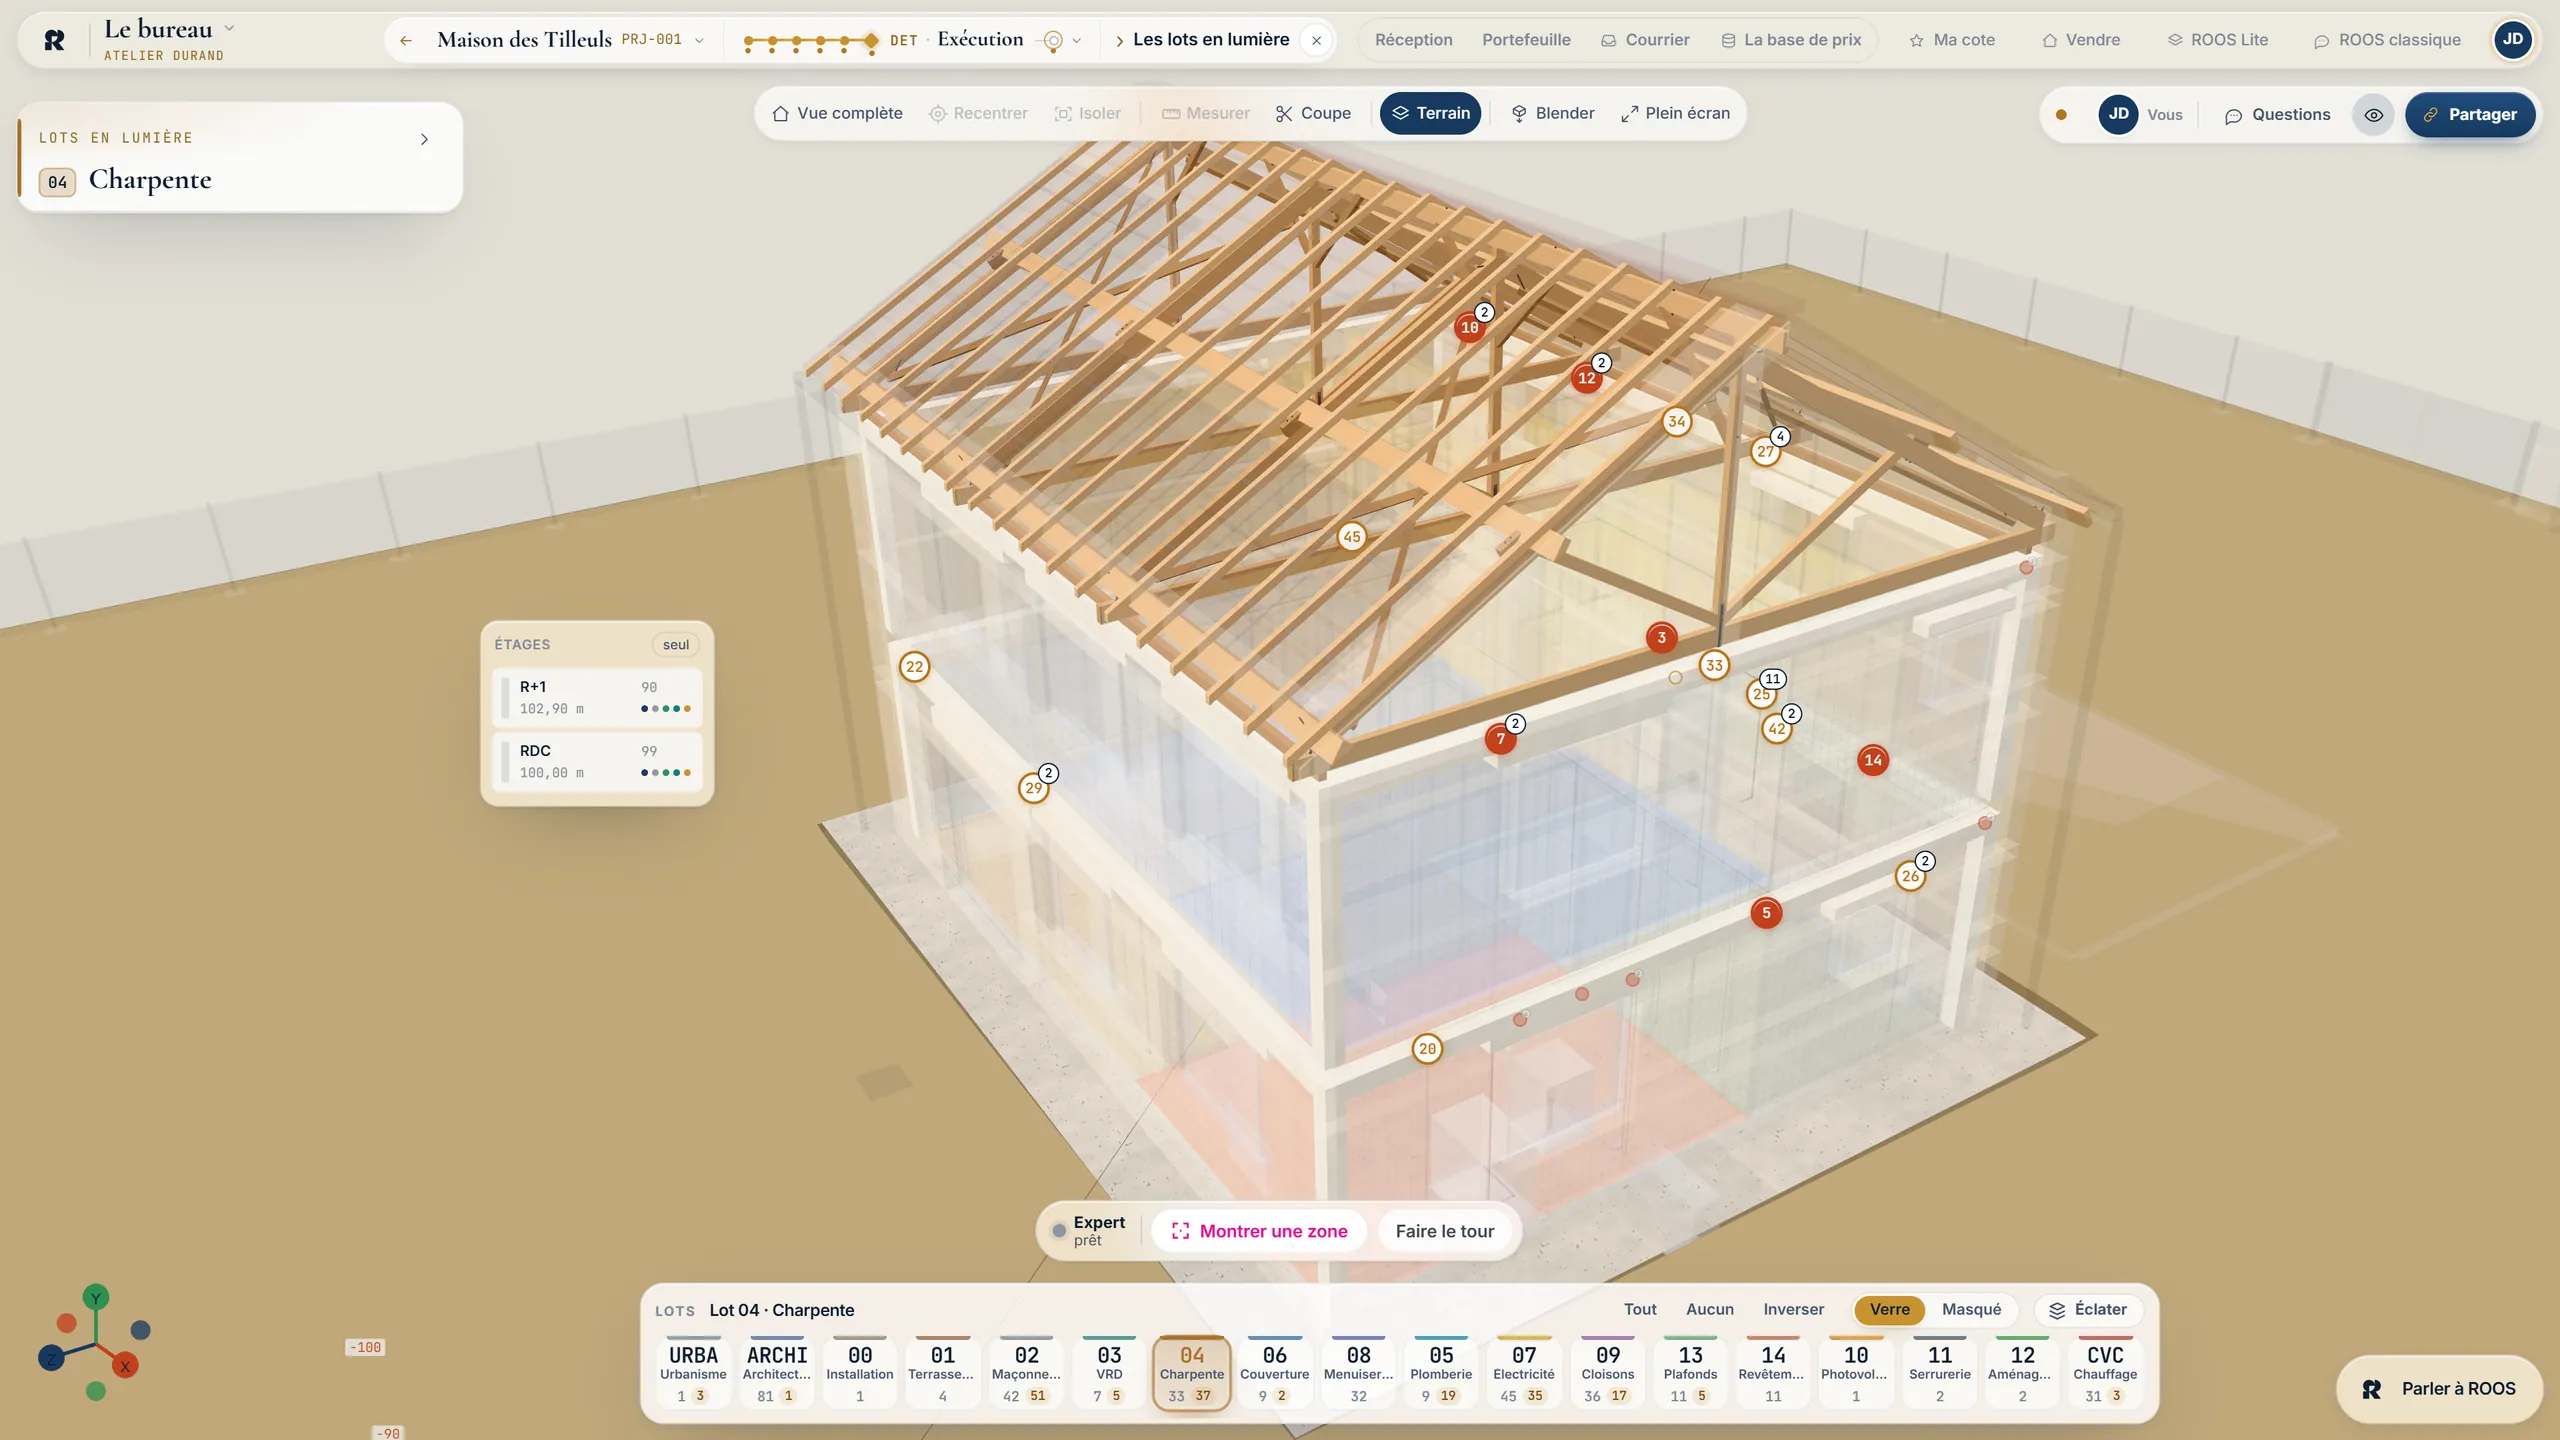Select marker 45 on the rafters
Viewport: 2560px width, 1440px height.
tap(1352, 537)
